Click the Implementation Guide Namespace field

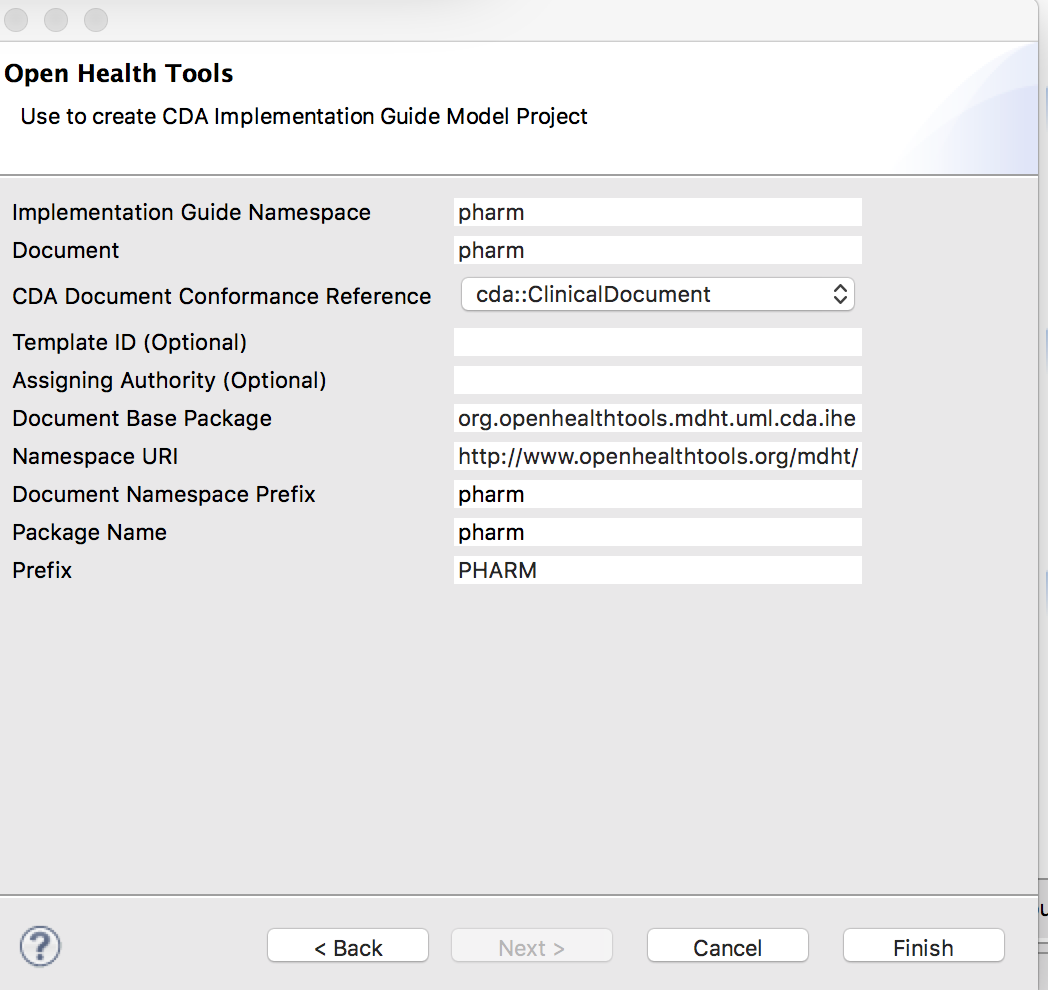pyautogui.click(x=658, y=212)
